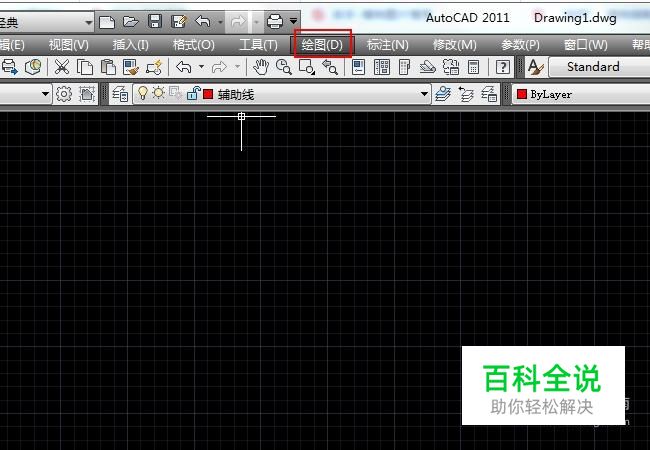
Task: Paste from clipboard icon
Action: (108, 67)
